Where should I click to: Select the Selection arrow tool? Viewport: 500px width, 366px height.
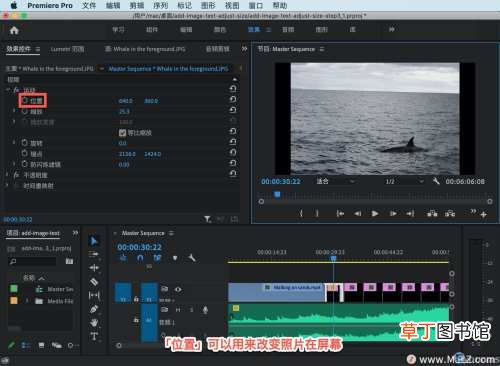(x=94, y=240)
